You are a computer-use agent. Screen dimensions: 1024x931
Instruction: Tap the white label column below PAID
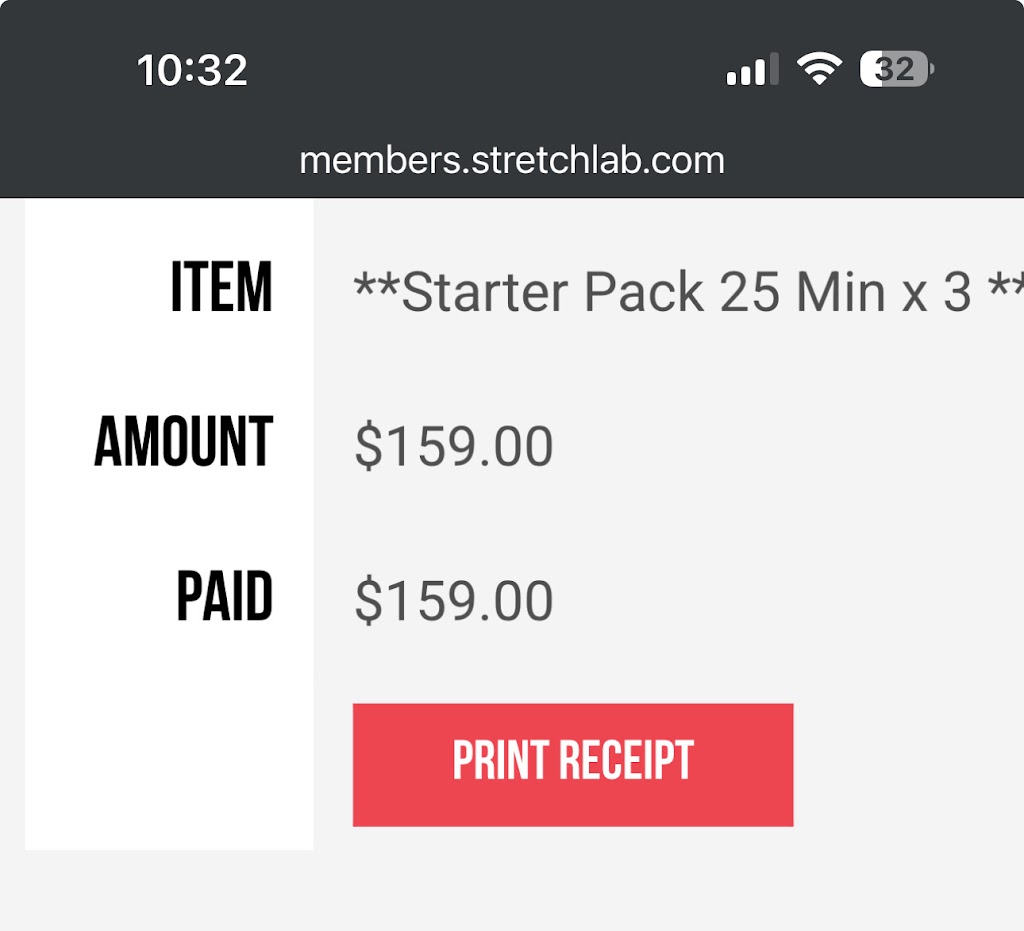click(170, 760)
